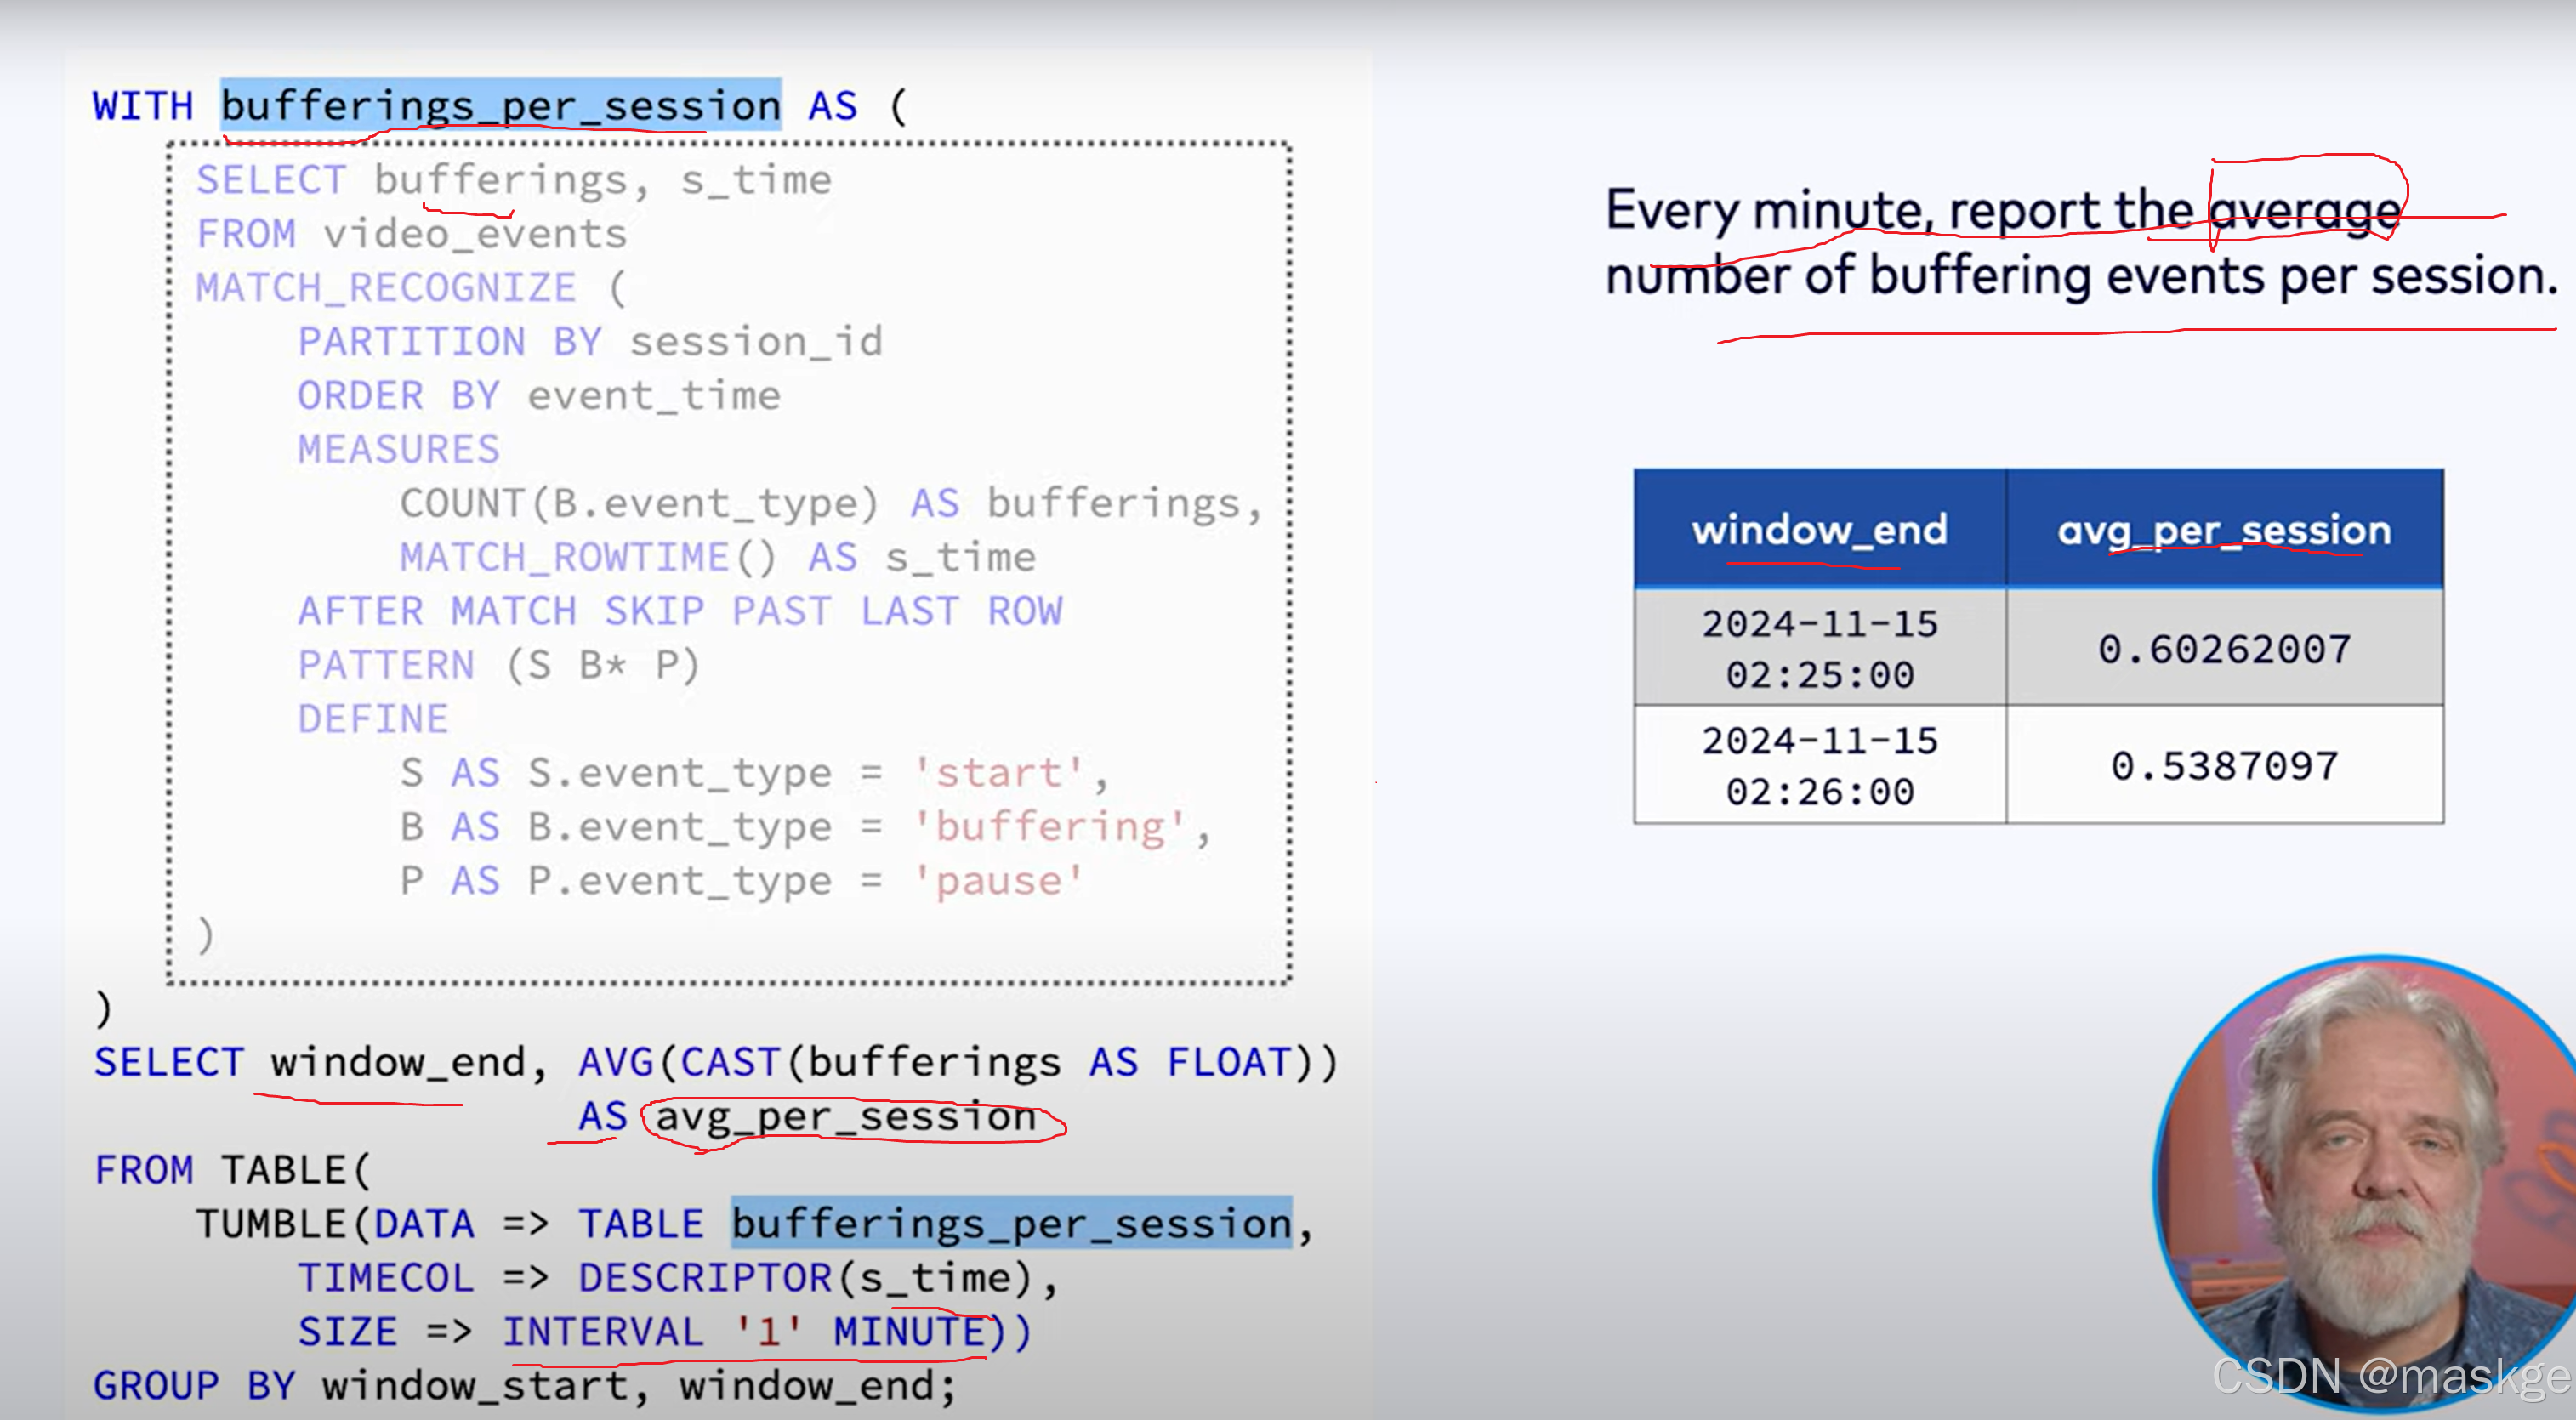Click the 'PARTITION BY session_id' line
2576x1420 pixels.
590,342
